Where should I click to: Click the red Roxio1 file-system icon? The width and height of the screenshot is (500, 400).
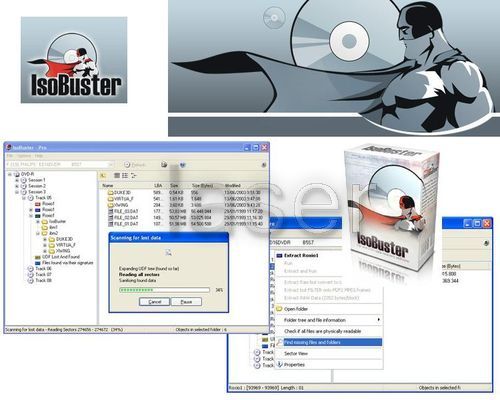(x=38, y=204)
